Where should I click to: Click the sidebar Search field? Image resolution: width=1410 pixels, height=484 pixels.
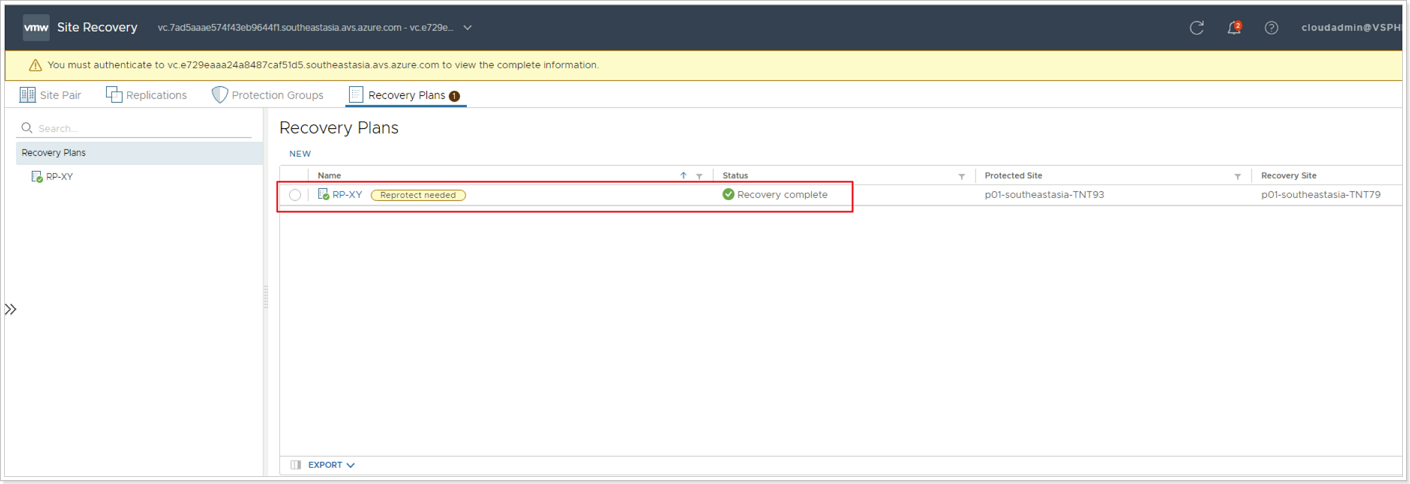pos(134,128)
